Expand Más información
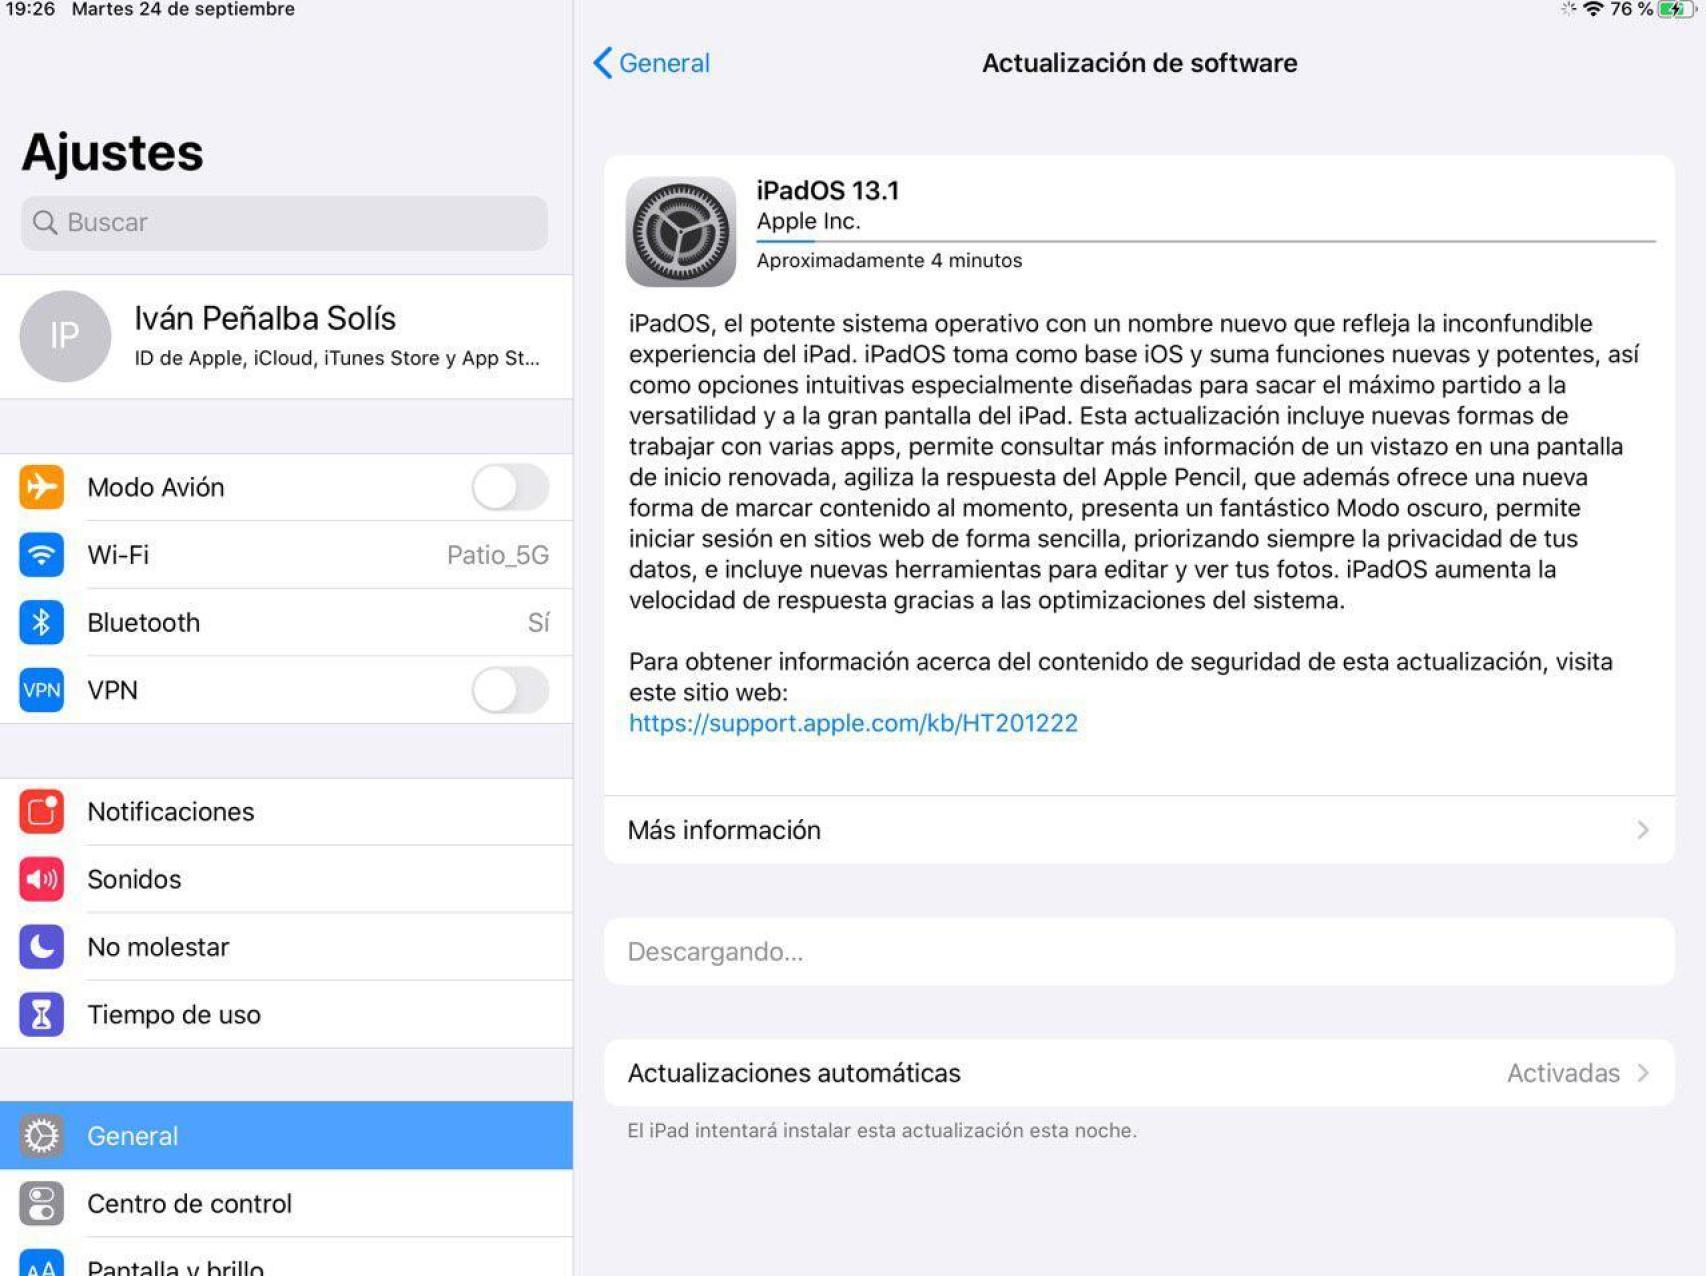The height and width of the screenshot is (1276, 1706). (x=1140, y=829)
